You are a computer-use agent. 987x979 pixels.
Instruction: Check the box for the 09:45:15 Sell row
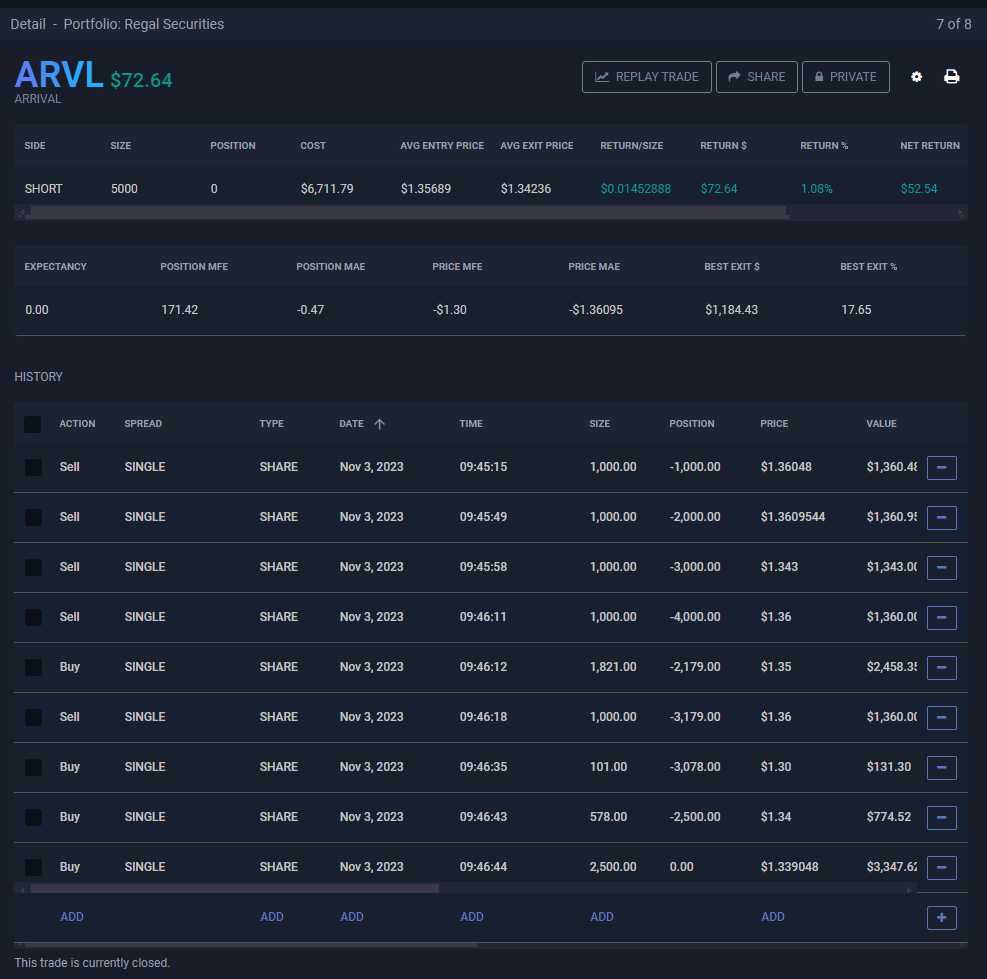33,467
